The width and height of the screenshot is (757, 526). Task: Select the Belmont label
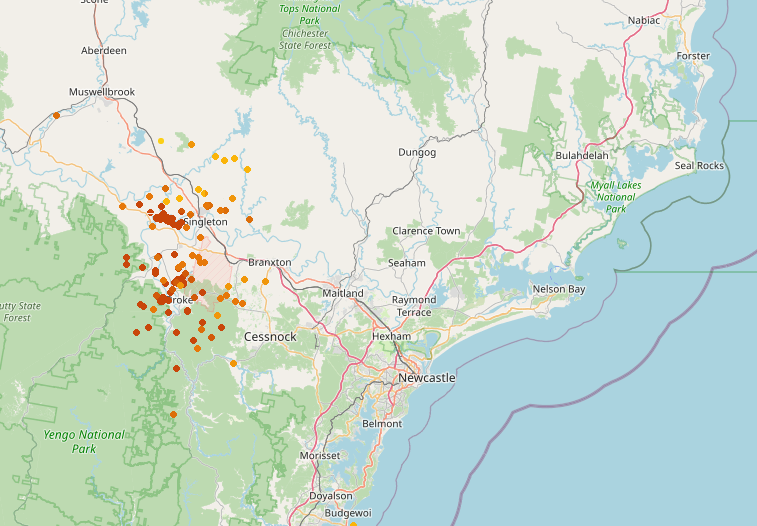pos(382,424)
